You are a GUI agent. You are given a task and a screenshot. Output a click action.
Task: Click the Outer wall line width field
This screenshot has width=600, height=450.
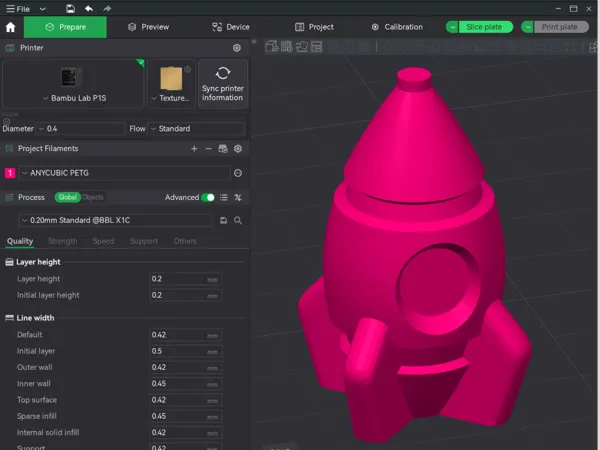click(185, 367)
